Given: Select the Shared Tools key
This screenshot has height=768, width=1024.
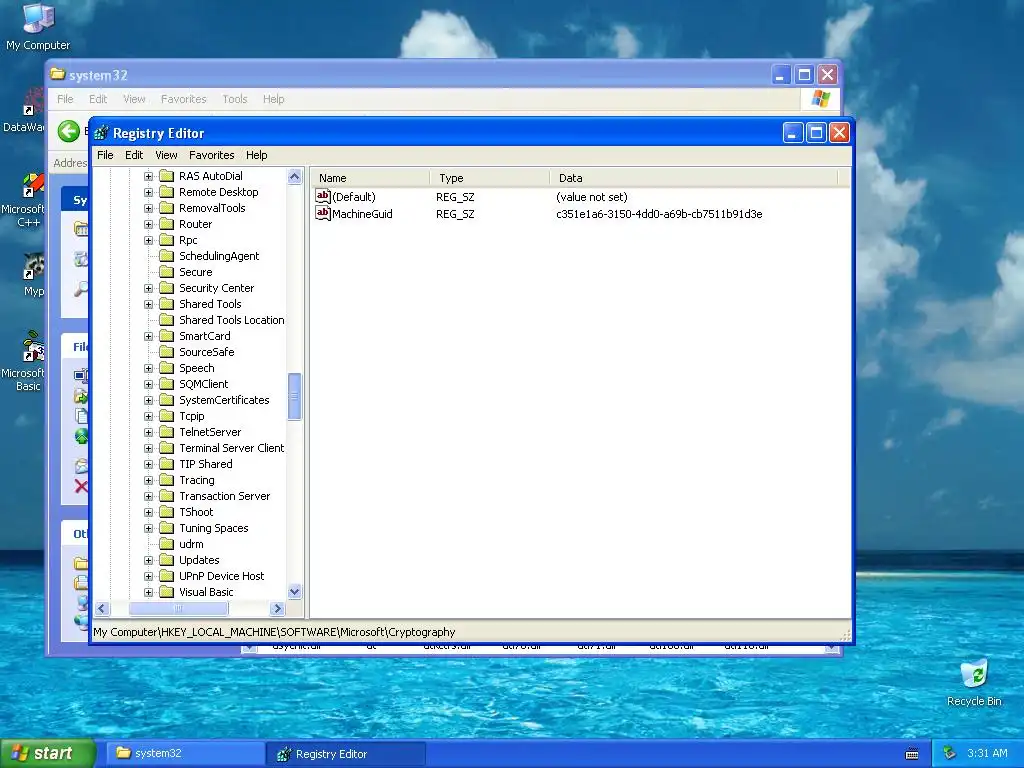Looking at the screenshot, I should click(210, 304).
